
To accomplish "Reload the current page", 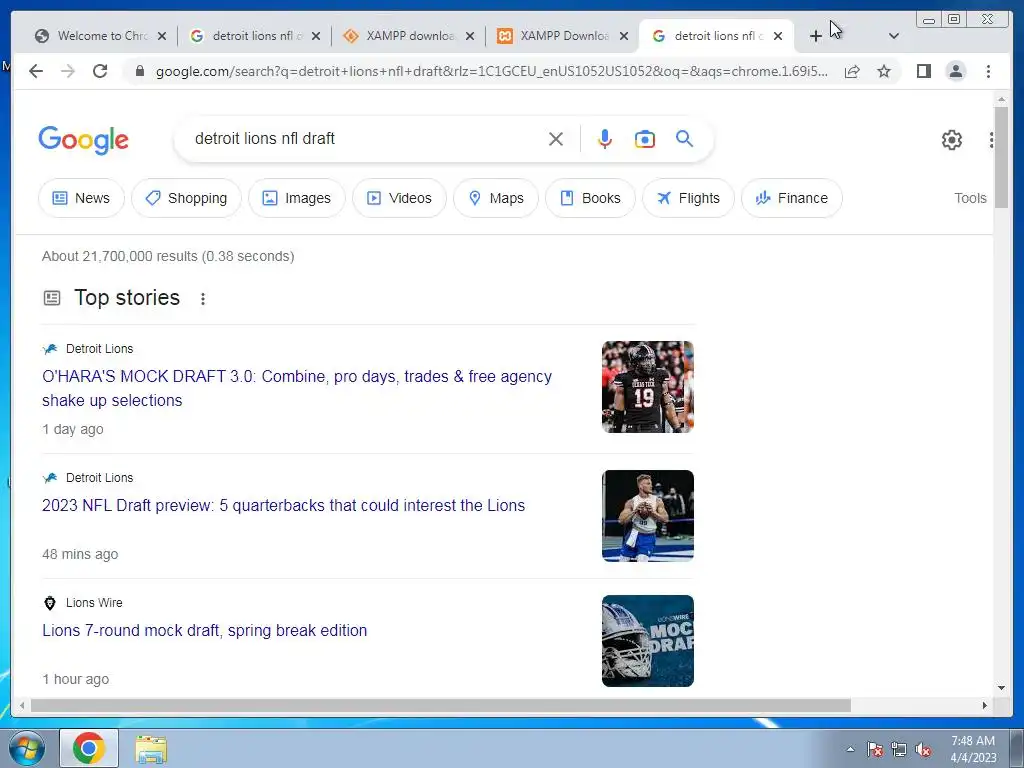I will (x=100, y=71).
